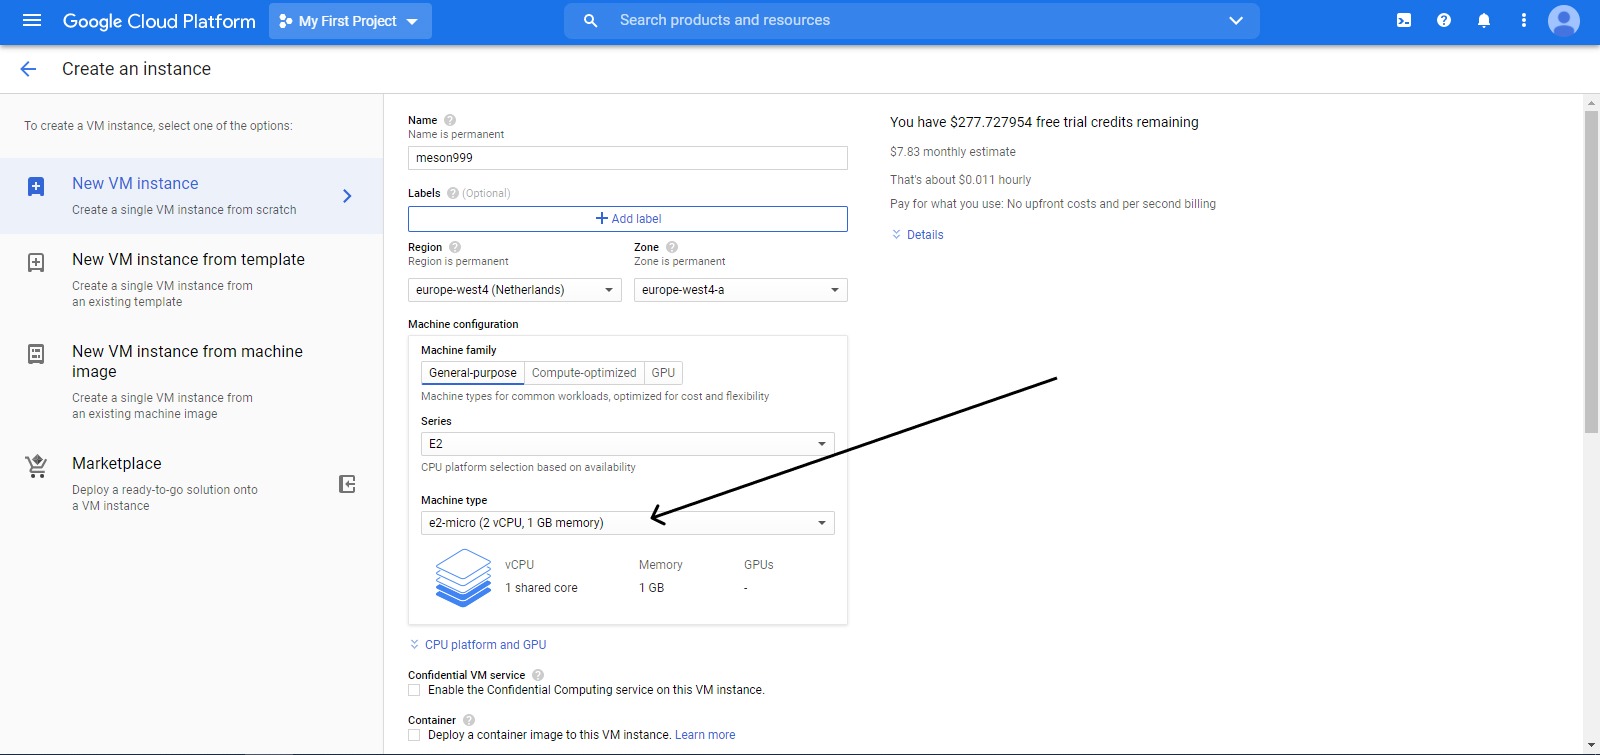
Task: Select the General-purpose machine family tab
Action: [473, 373]
